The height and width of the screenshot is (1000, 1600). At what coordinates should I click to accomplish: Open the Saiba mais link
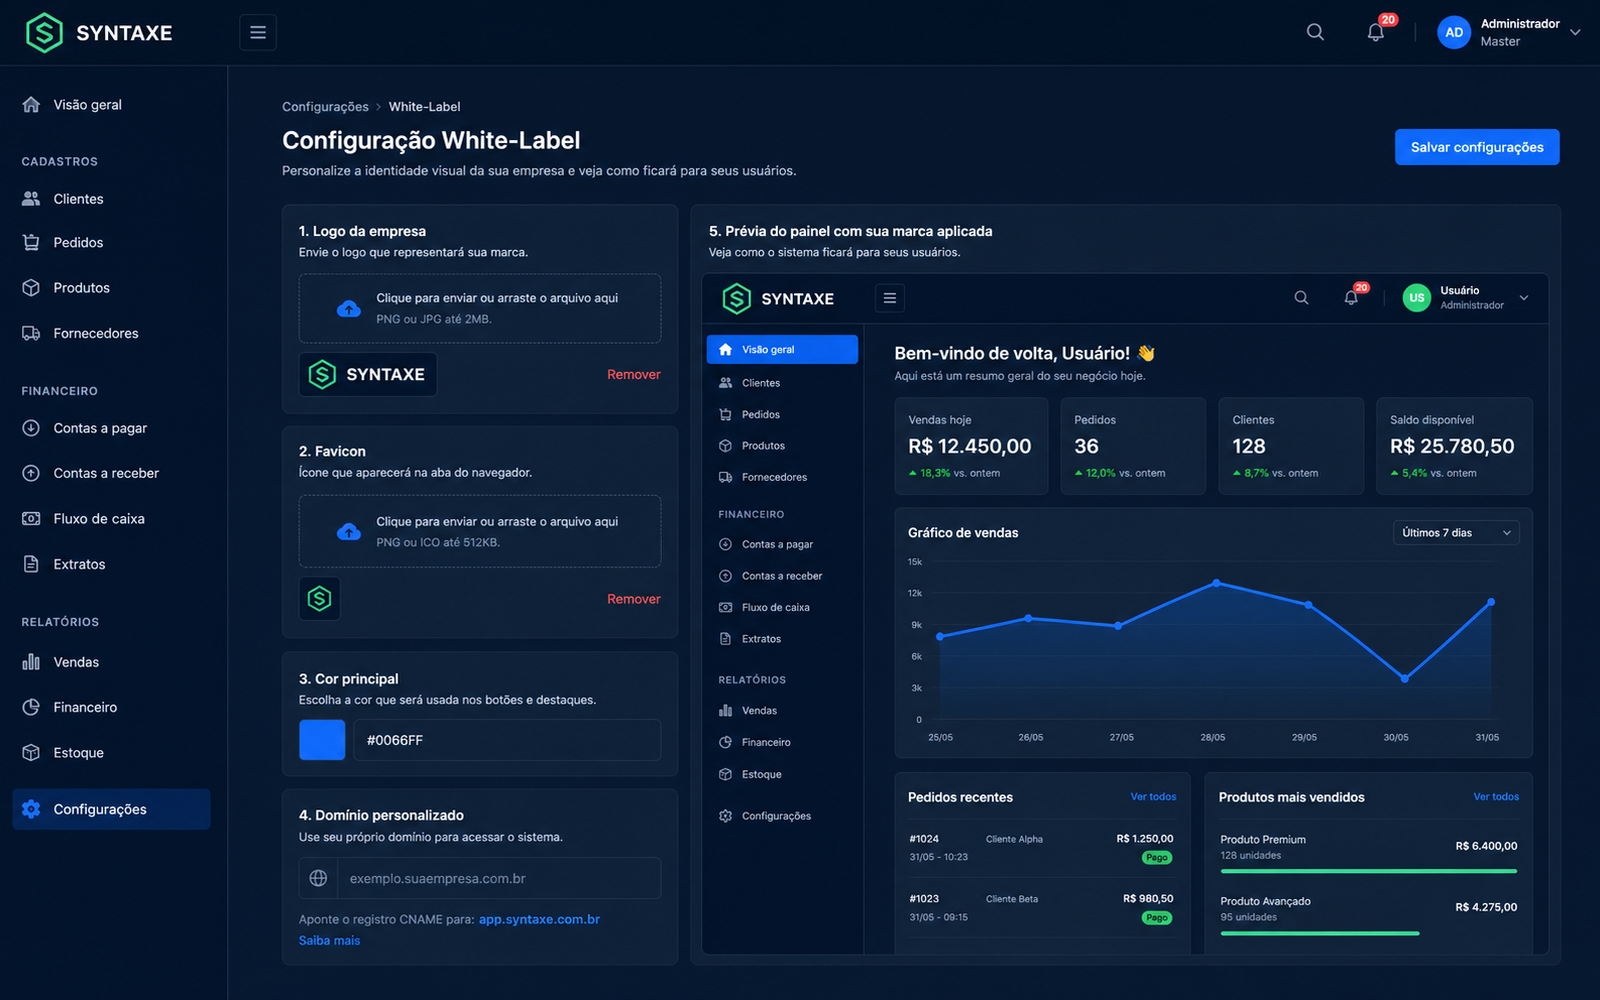[329, 940]
